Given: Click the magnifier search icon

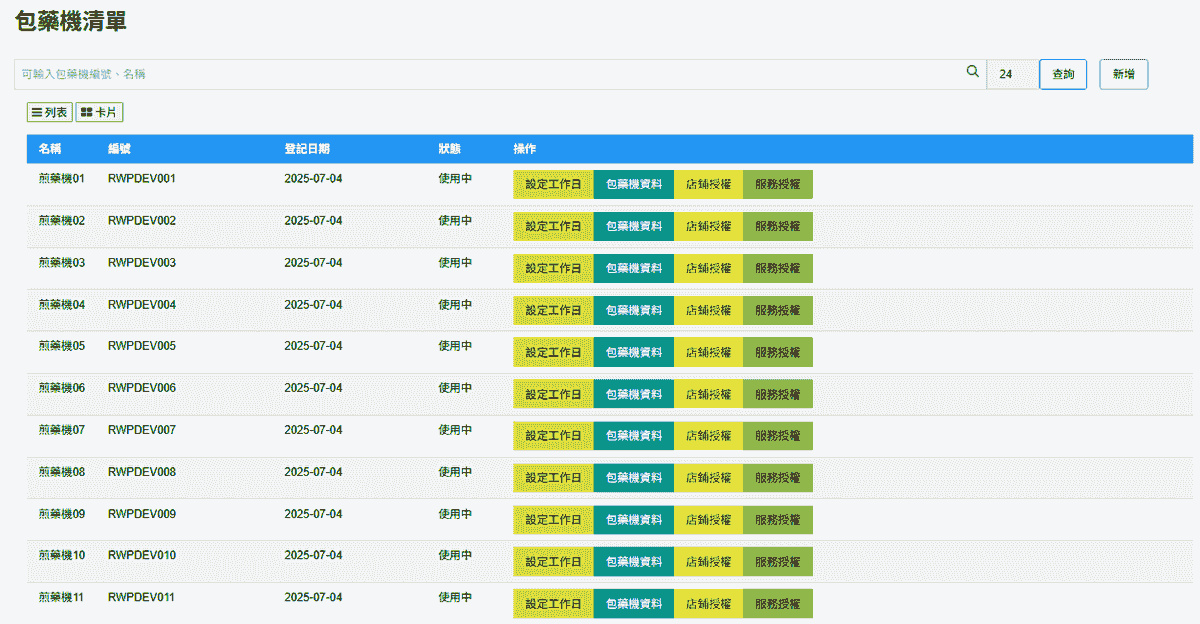Looking at the screenshot, I should pos(972,72).
